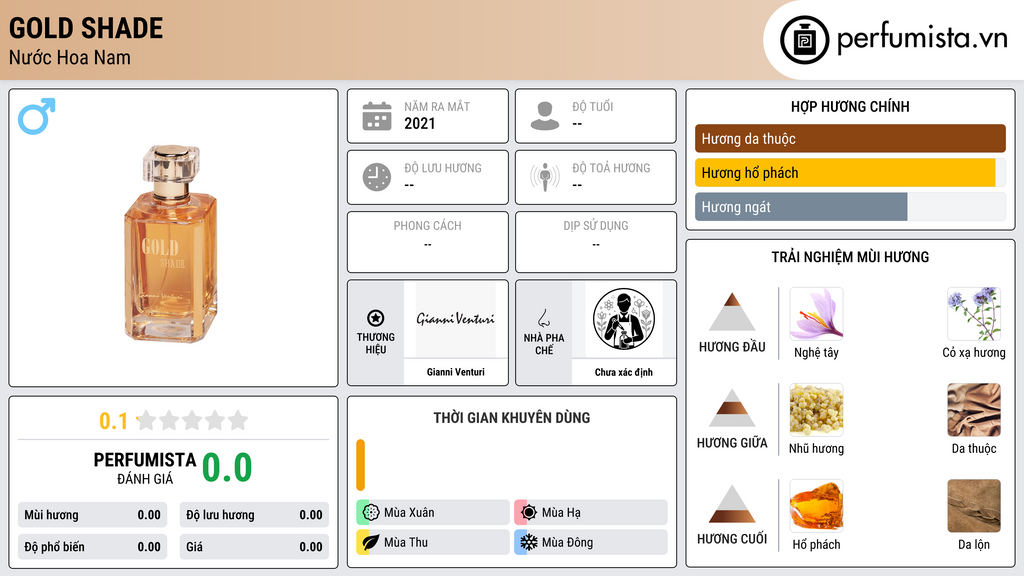
Task: Click the Gianni Venturi brand logo
Action: click(x=455, y=319)
